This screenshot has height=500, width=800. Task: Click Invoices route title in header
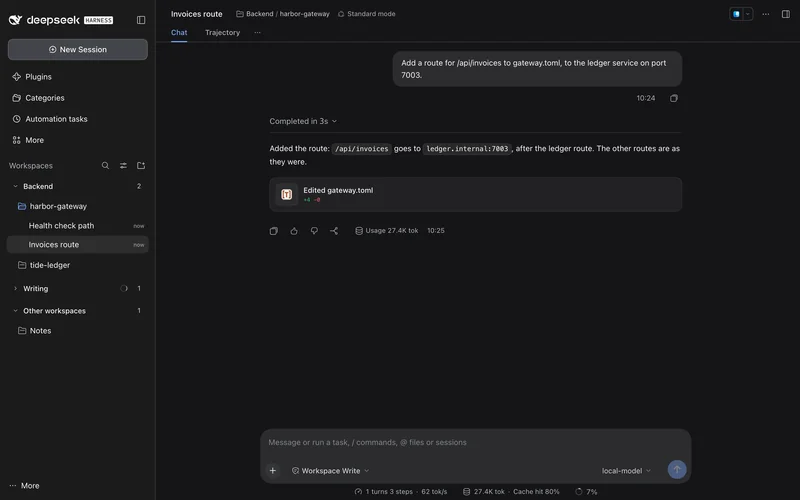tap(196, 14)
